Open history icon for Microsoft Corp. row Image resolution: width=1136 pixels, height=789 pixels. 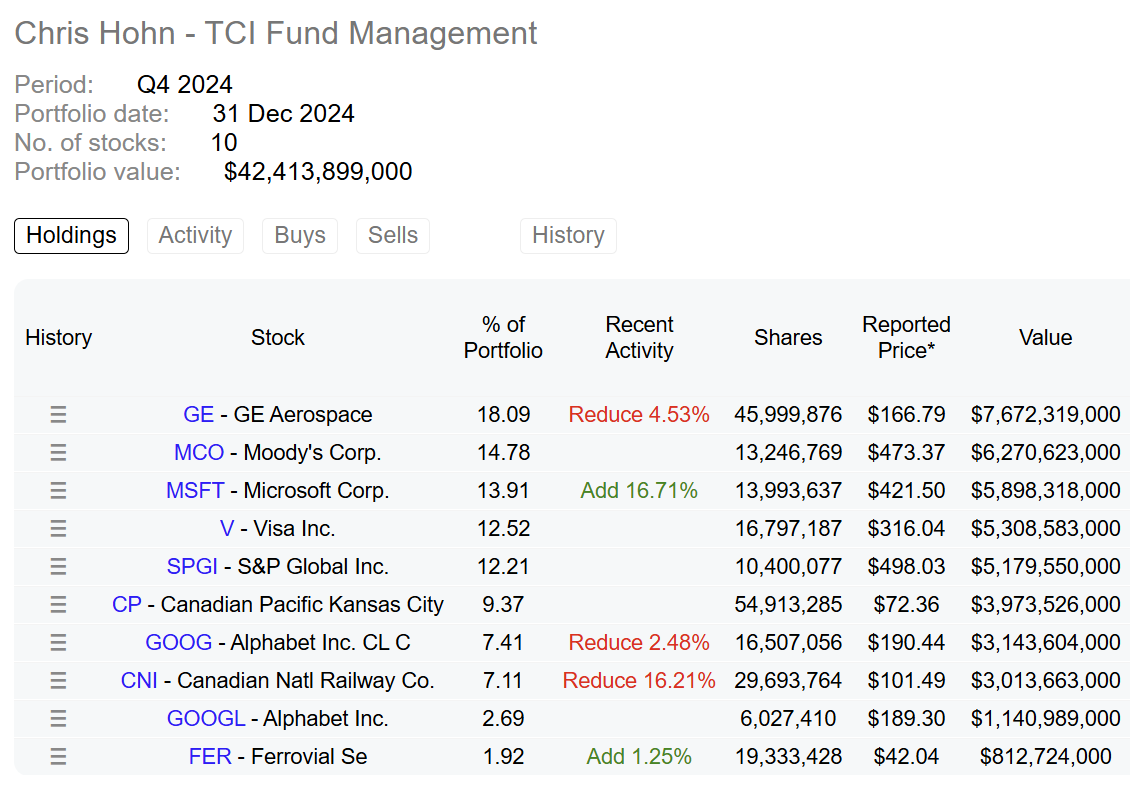pos(58,490)
